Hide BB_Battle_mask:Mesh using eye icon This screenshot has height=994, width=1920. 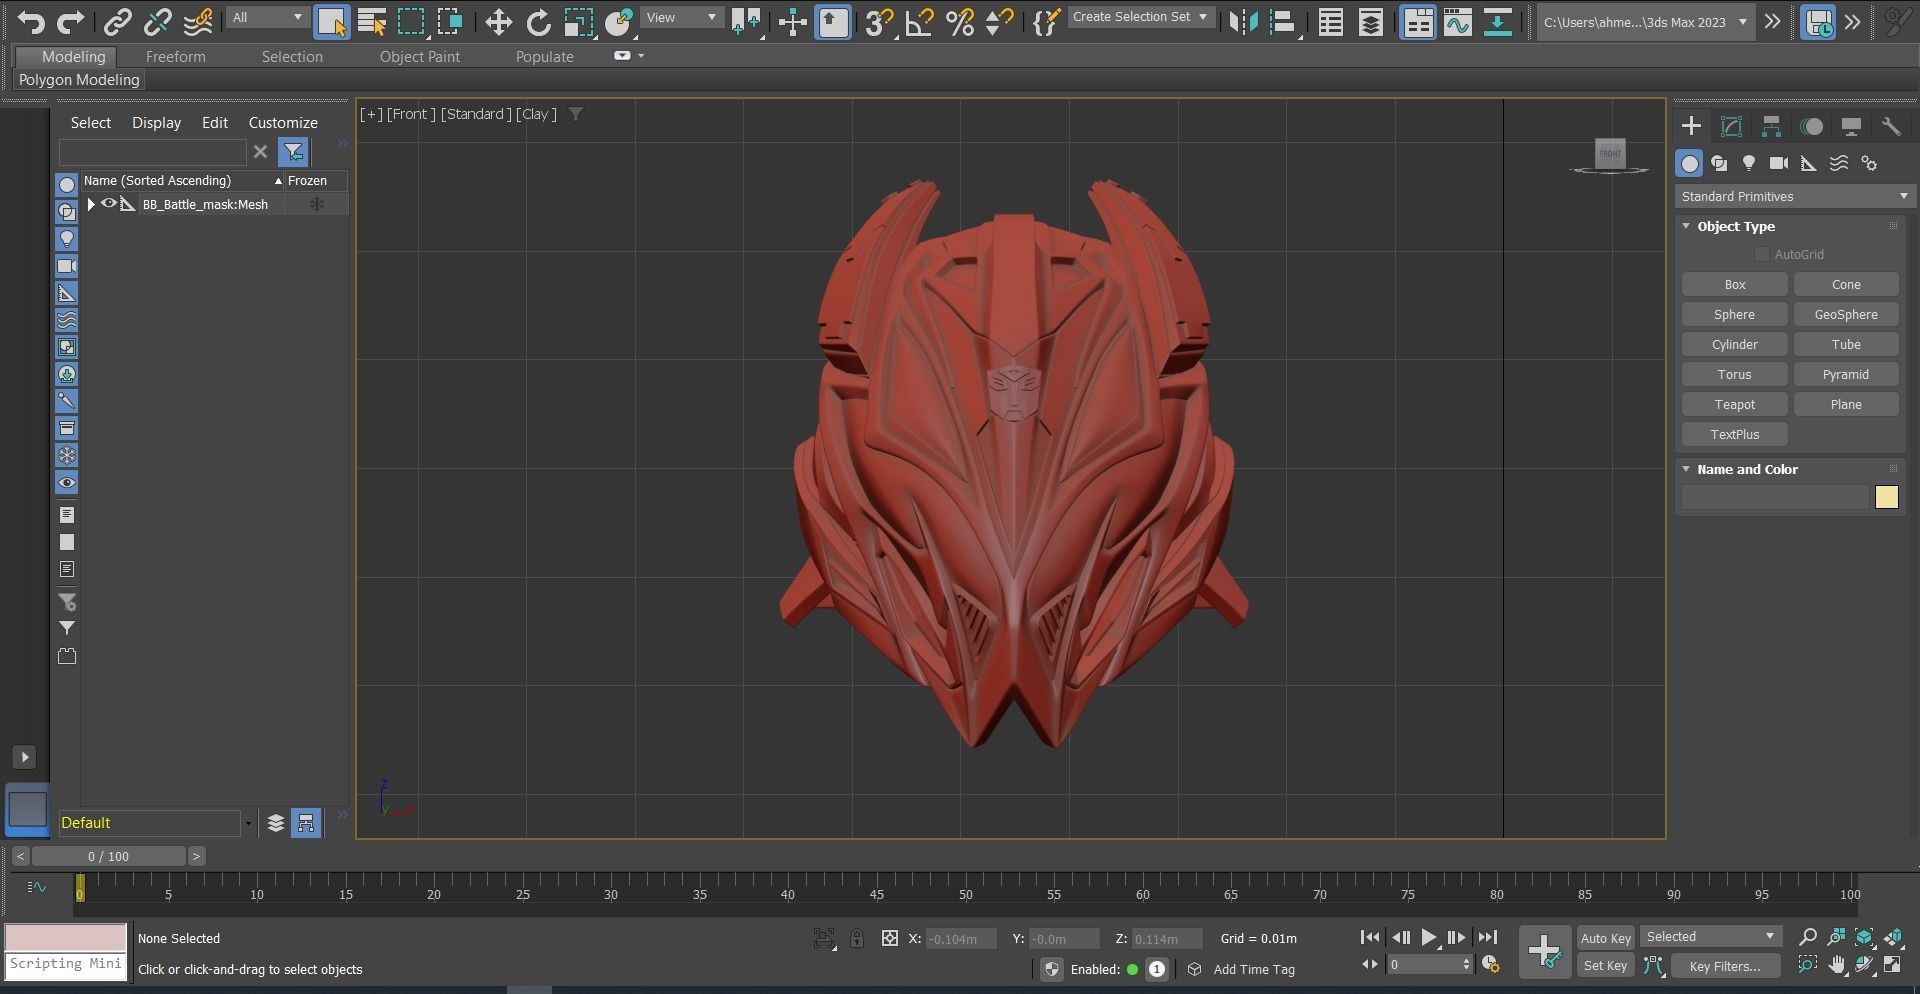[109, 204]
